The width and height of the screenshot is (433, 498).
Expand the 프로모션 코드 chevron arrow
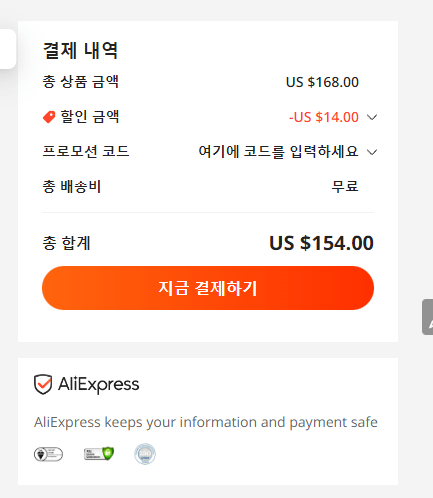click(x=372, y=152)
